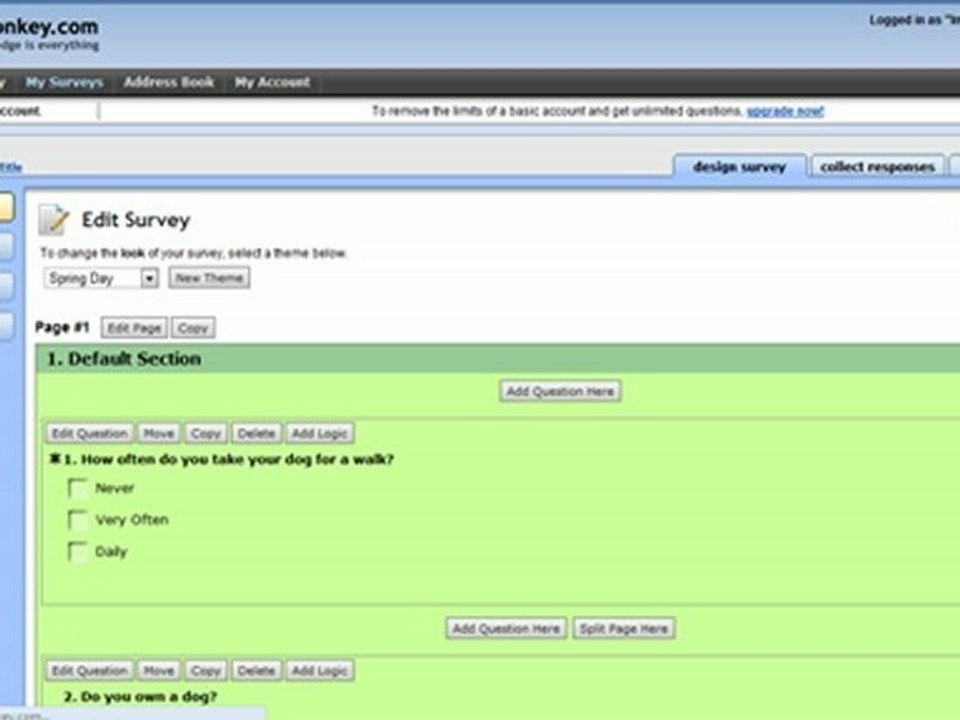Switch to the design survey tab
The height and width of the screenshot is (720, 960).
pos(739,167)
